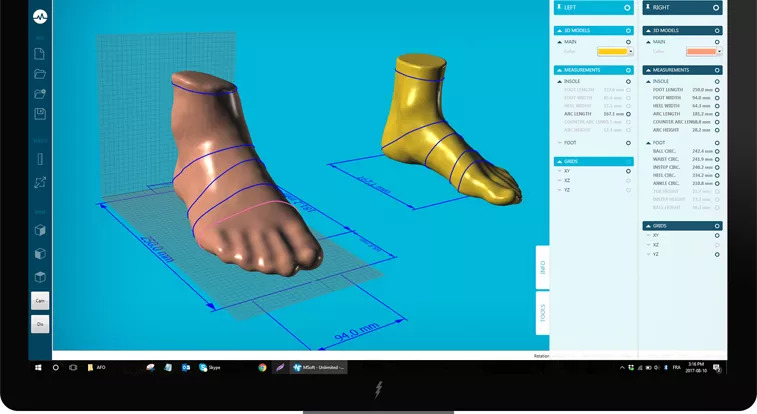This screenshot has height=414, width=757.
Task: Choose the second cube view icon
Action: [x=40, y=253]
